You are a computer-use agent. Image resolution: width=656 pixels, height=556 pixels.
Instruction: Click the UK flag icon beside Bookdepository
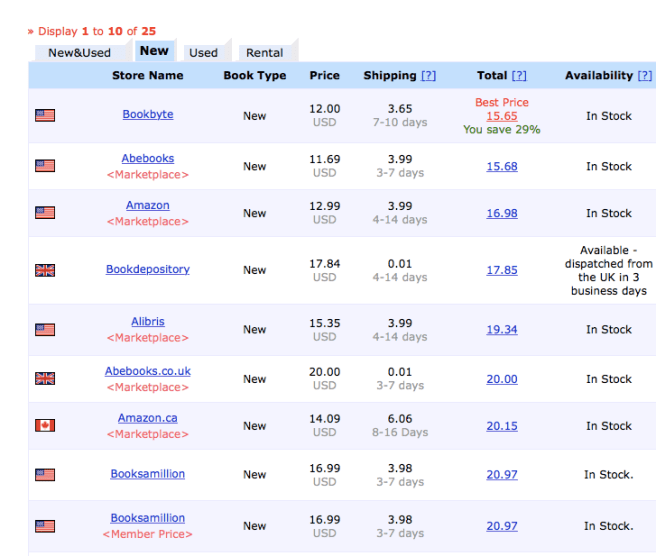(45, 270)
